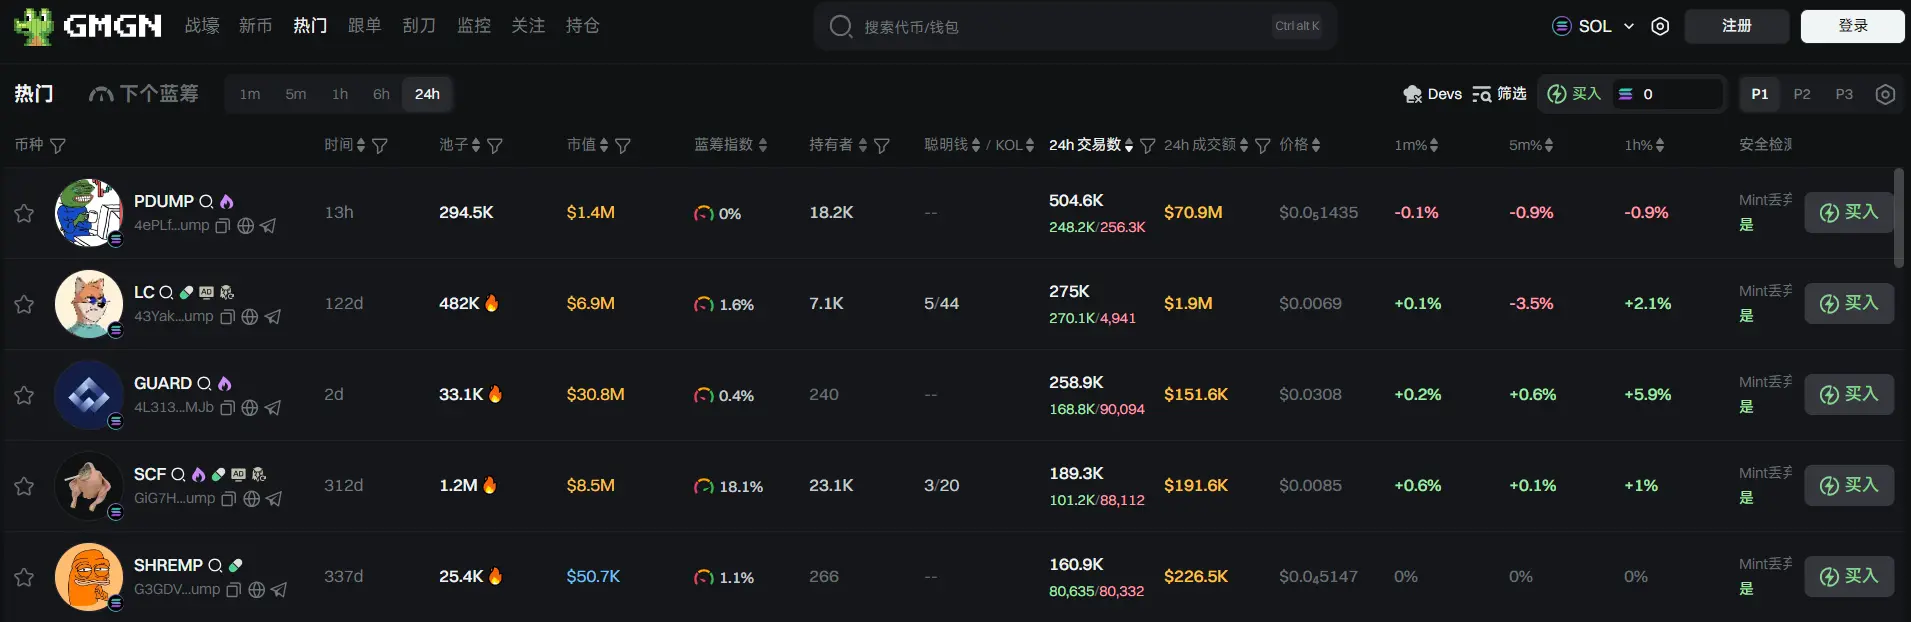Image resolution: width=1911 pixels, height=622 pixels.
Task: Favorite the PDUMP token with star
Action: 24,213
